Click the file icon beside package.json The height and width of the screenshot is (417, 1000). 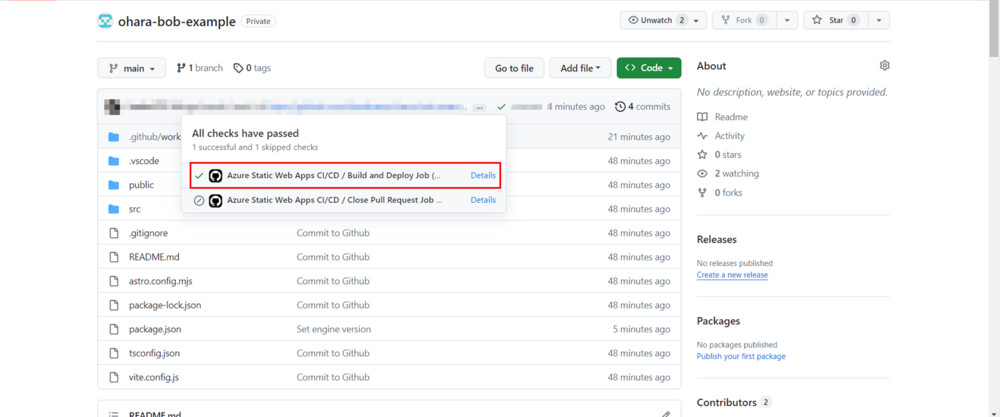pyautogui.click(x=114, y=330)
